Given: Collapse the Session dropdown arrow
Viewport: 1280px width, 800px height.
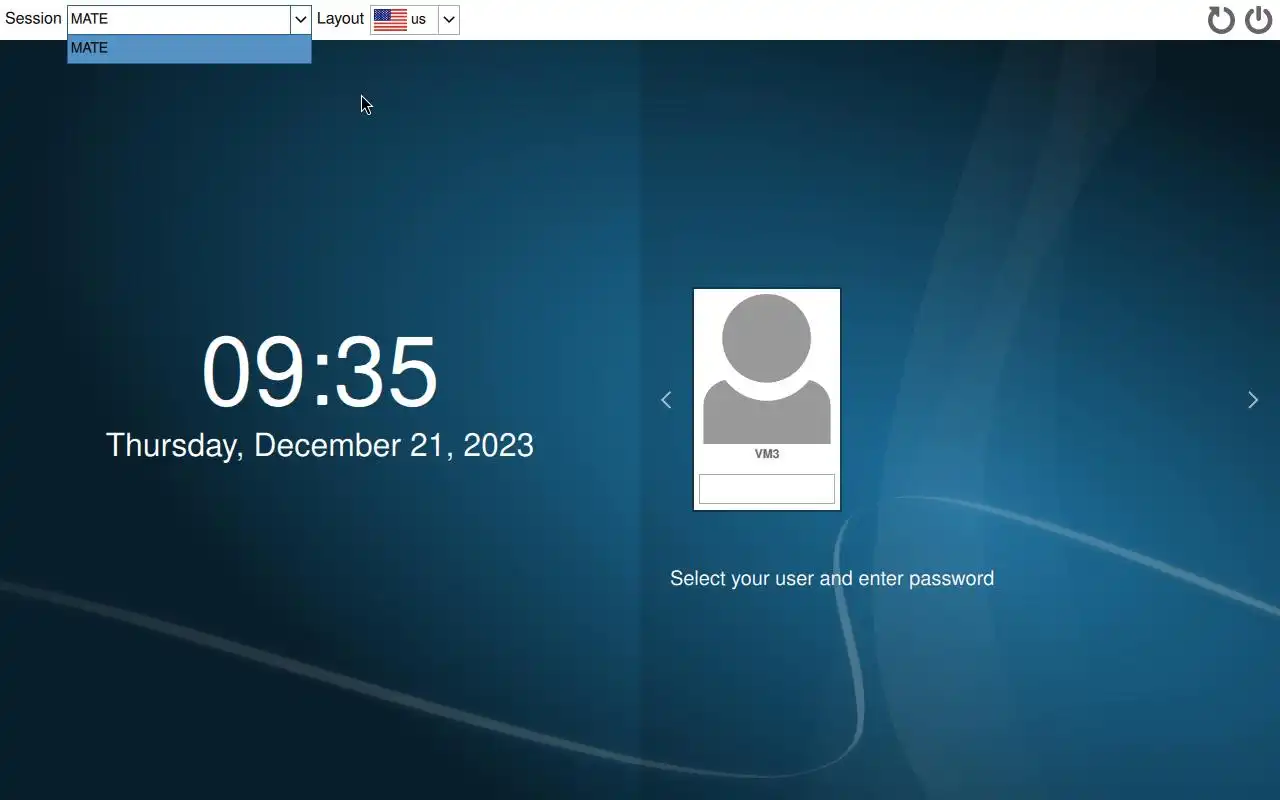Looking at the screenshot, I should 300,20.
